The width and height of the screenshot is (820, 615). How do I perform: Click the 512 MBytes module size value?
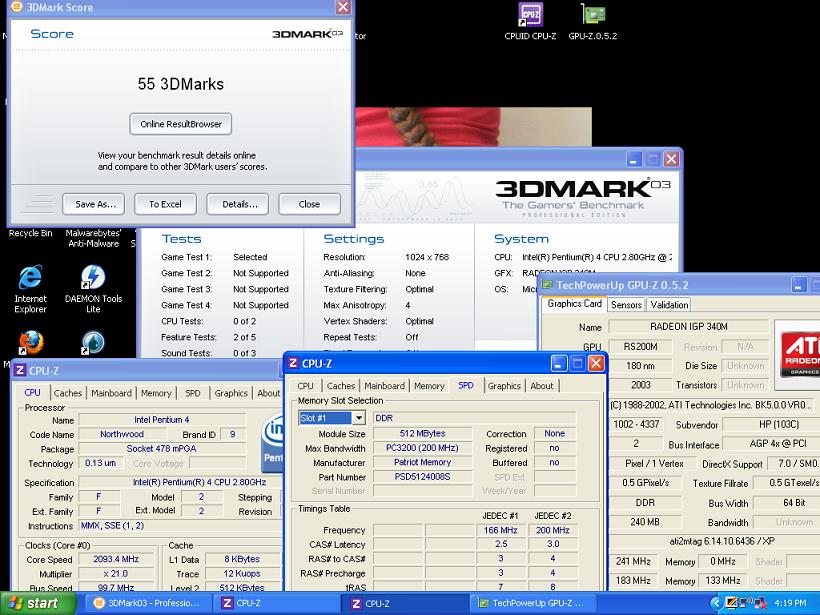point(422,434)
